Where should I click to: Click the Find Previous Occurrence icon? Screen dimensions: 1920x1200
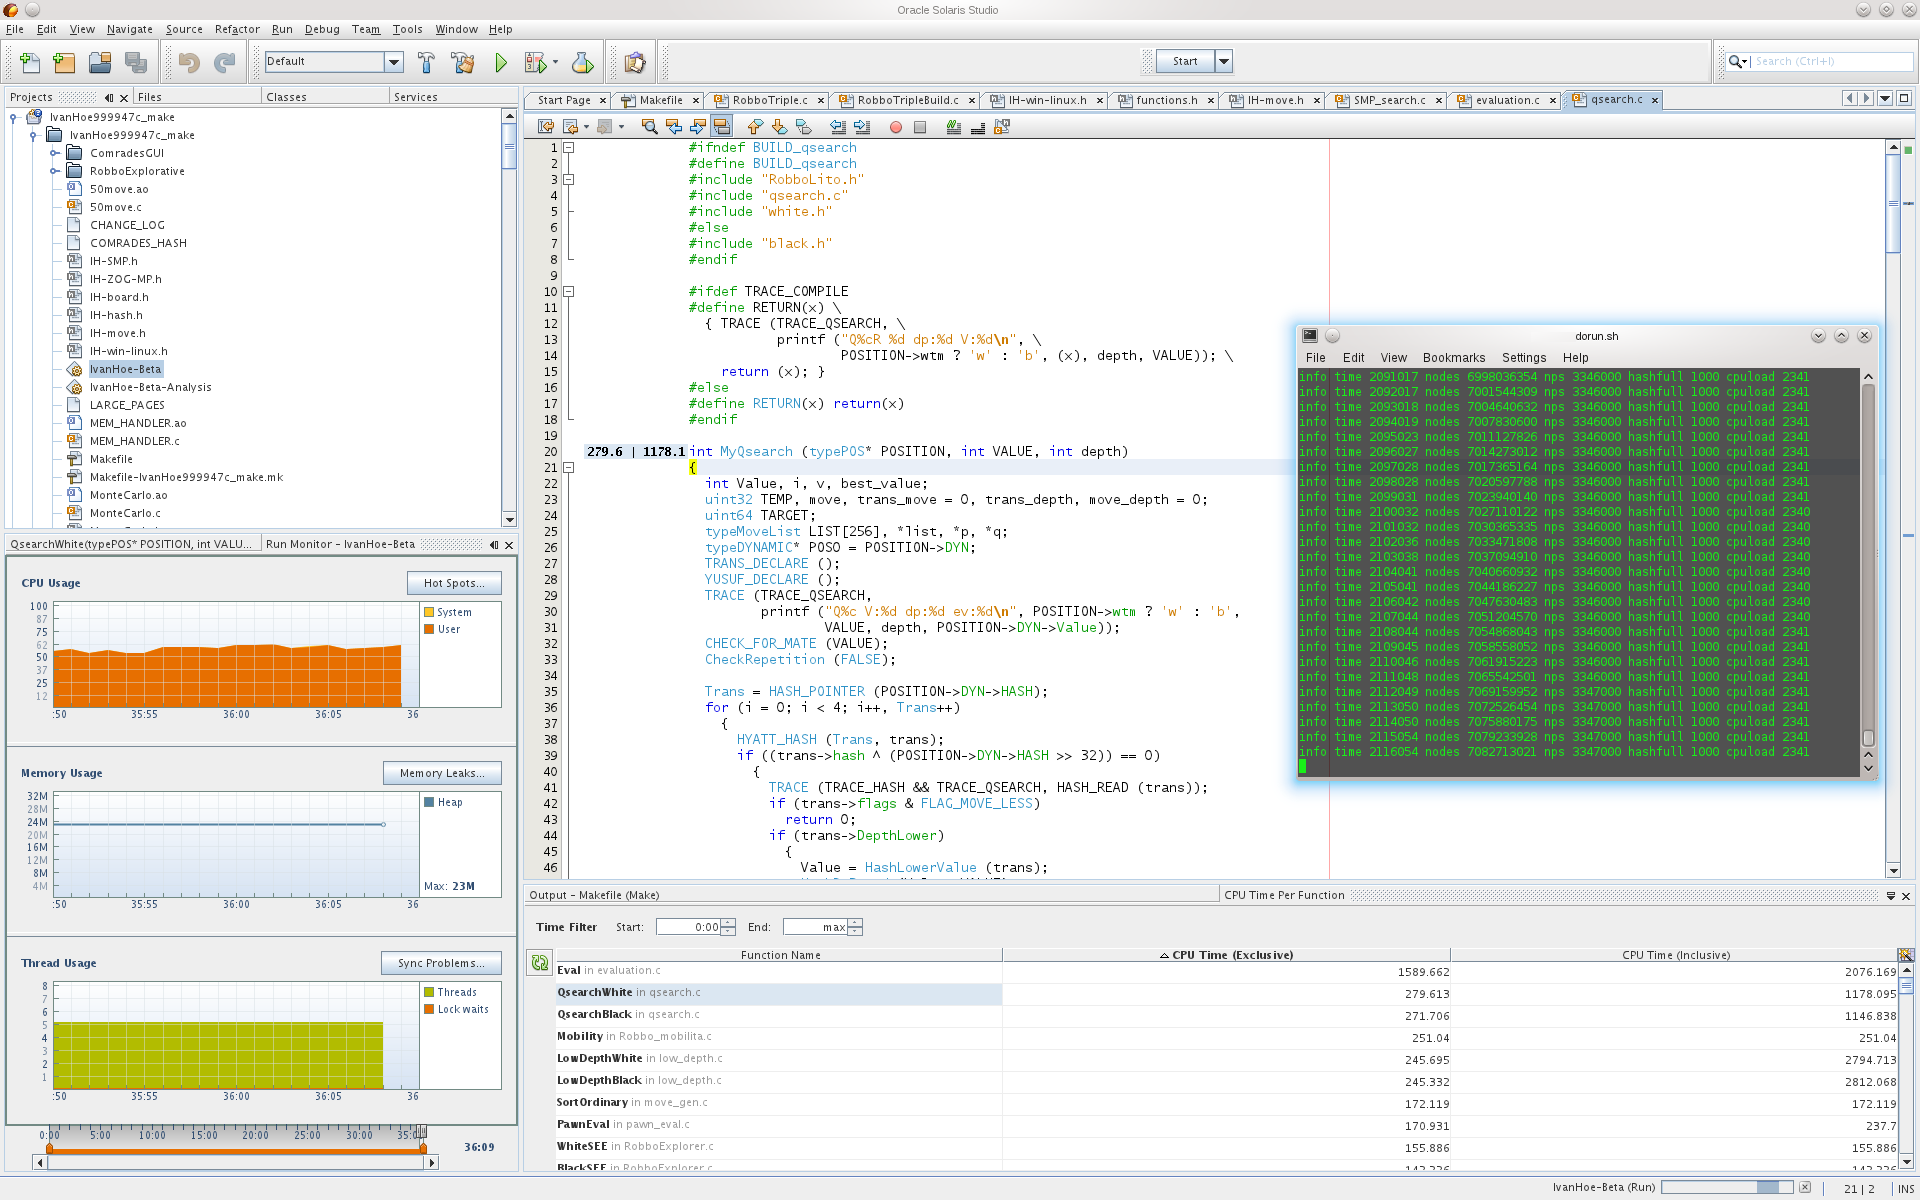673,127
